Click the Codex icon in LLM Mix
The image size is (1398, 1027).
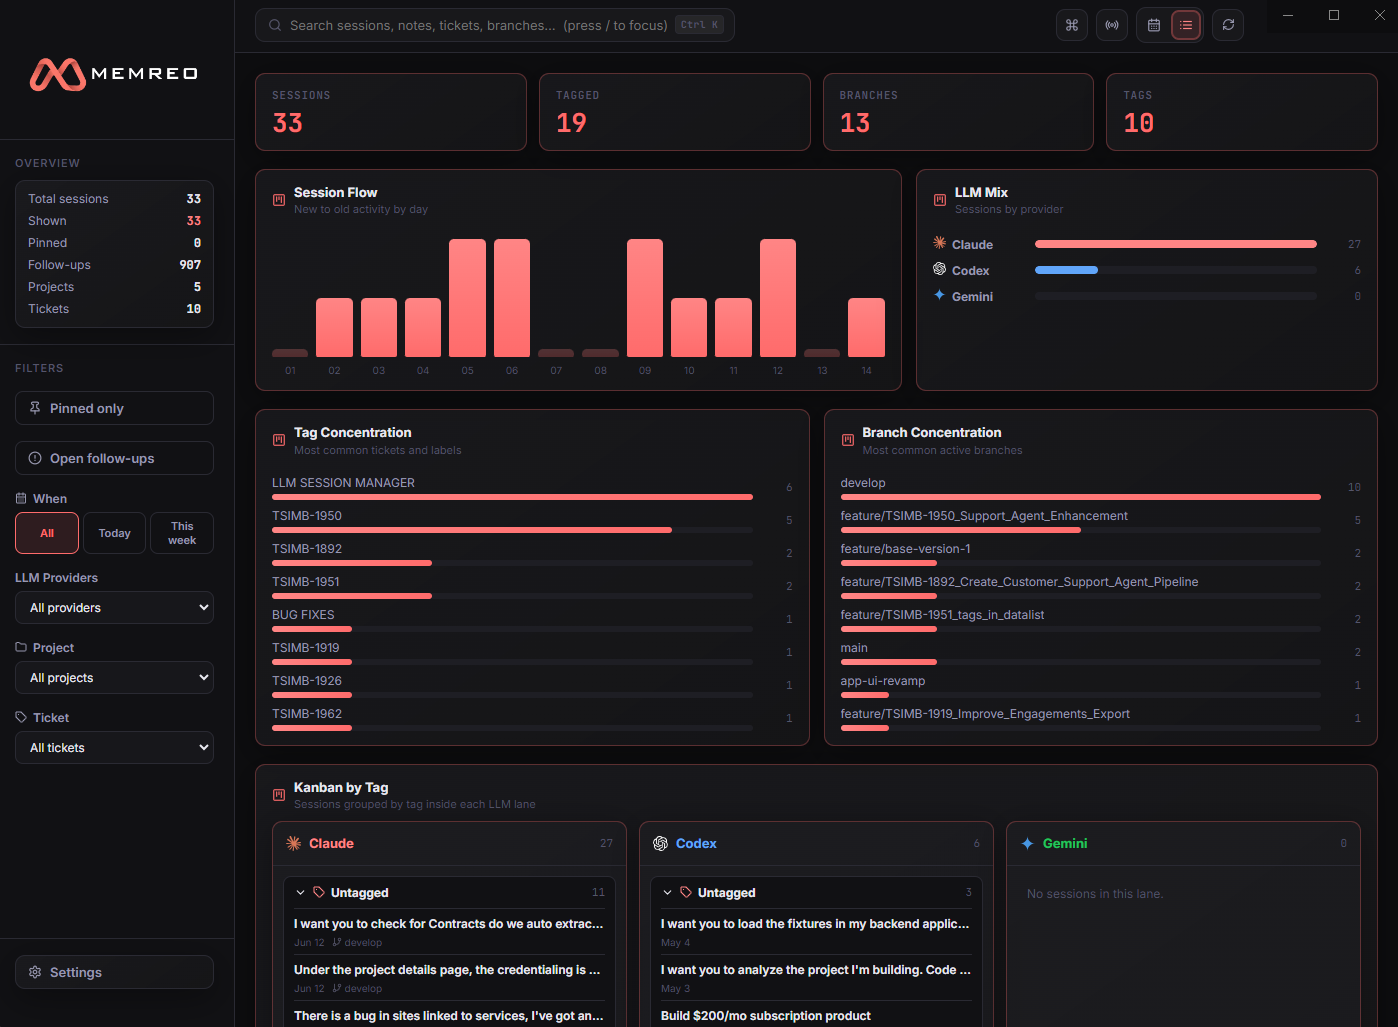[x=939, y=269]
